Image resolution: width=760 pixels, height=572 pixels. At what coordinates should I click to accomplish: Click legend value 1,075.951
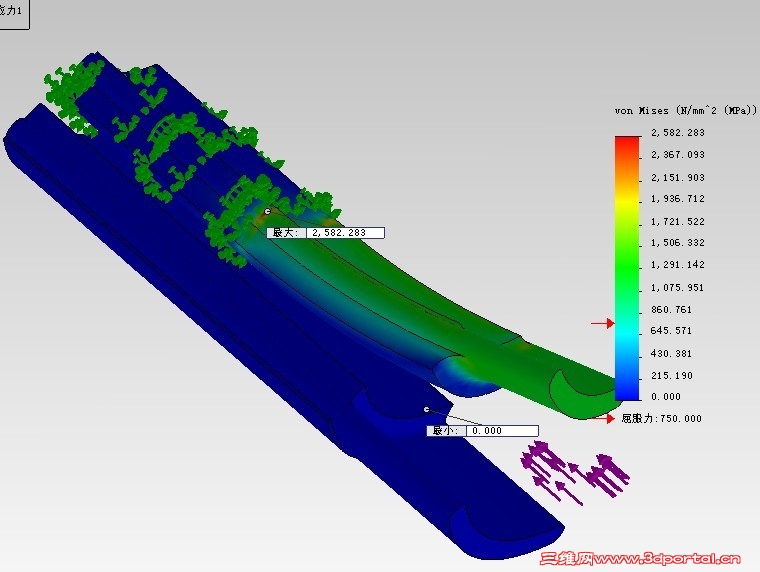pyautogui.click(x=678, y=287)
